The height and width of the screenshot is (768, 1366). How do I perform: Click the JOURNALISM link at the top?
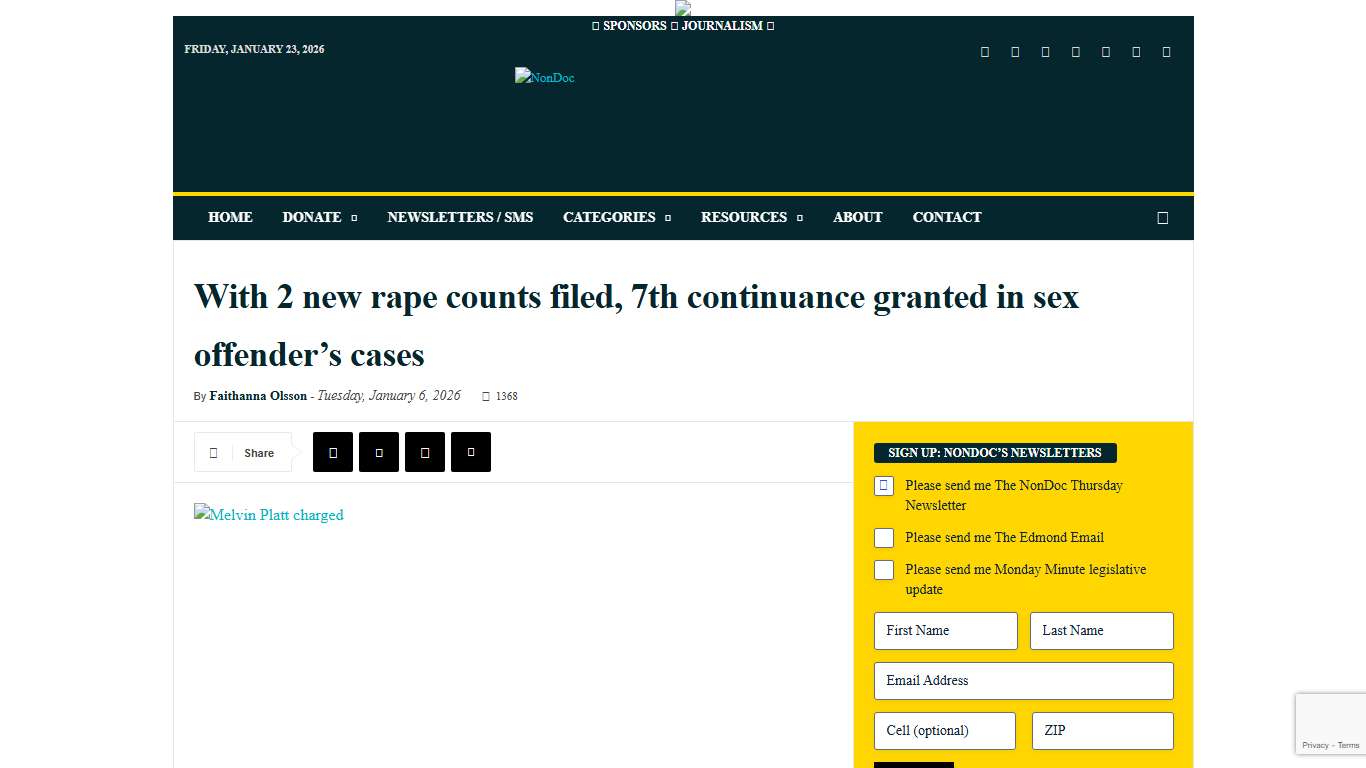pyautogui.click(x=722, y=25)
